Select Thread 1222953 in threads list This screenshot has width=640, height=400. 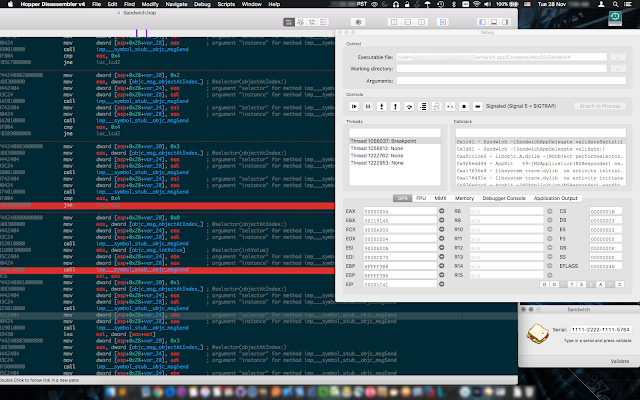point(395,163)
